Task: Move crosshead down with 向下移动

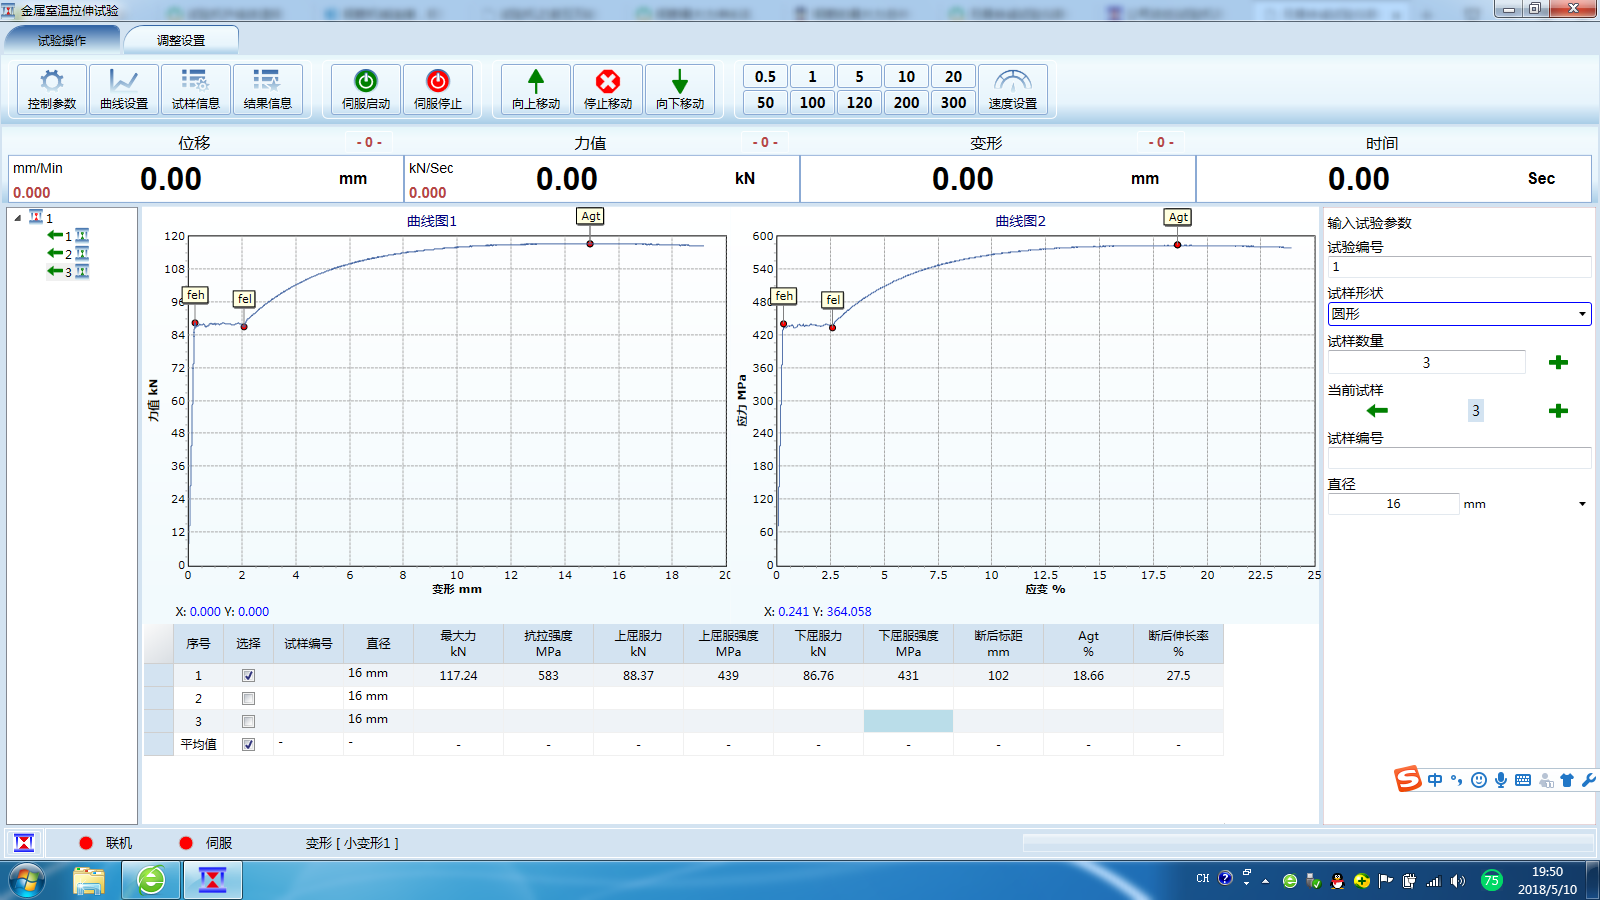Action: [x=680, y=89]
